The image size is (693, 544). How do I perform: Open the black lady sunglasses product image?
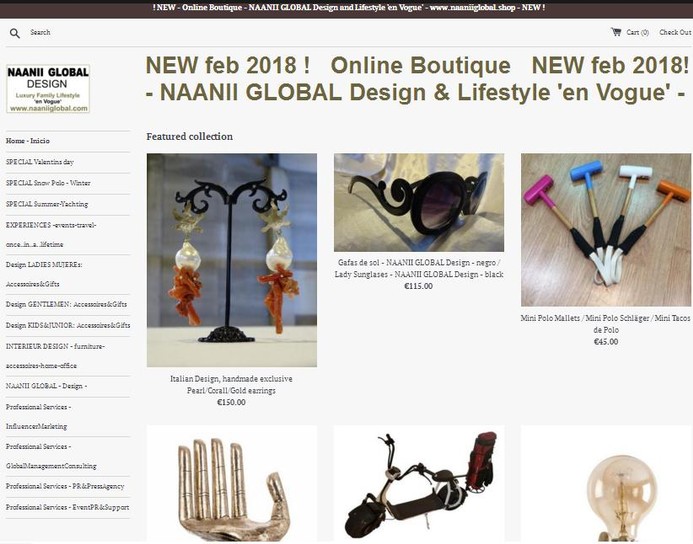419,202
